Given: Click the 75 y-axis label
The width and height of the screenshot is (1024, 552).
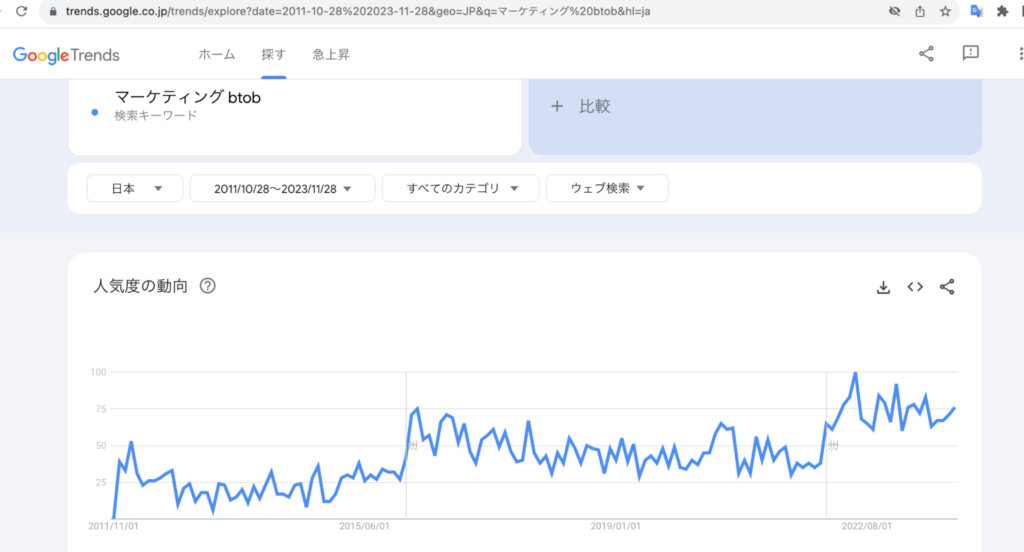Looking at the screenshot, I should [101, 409].
